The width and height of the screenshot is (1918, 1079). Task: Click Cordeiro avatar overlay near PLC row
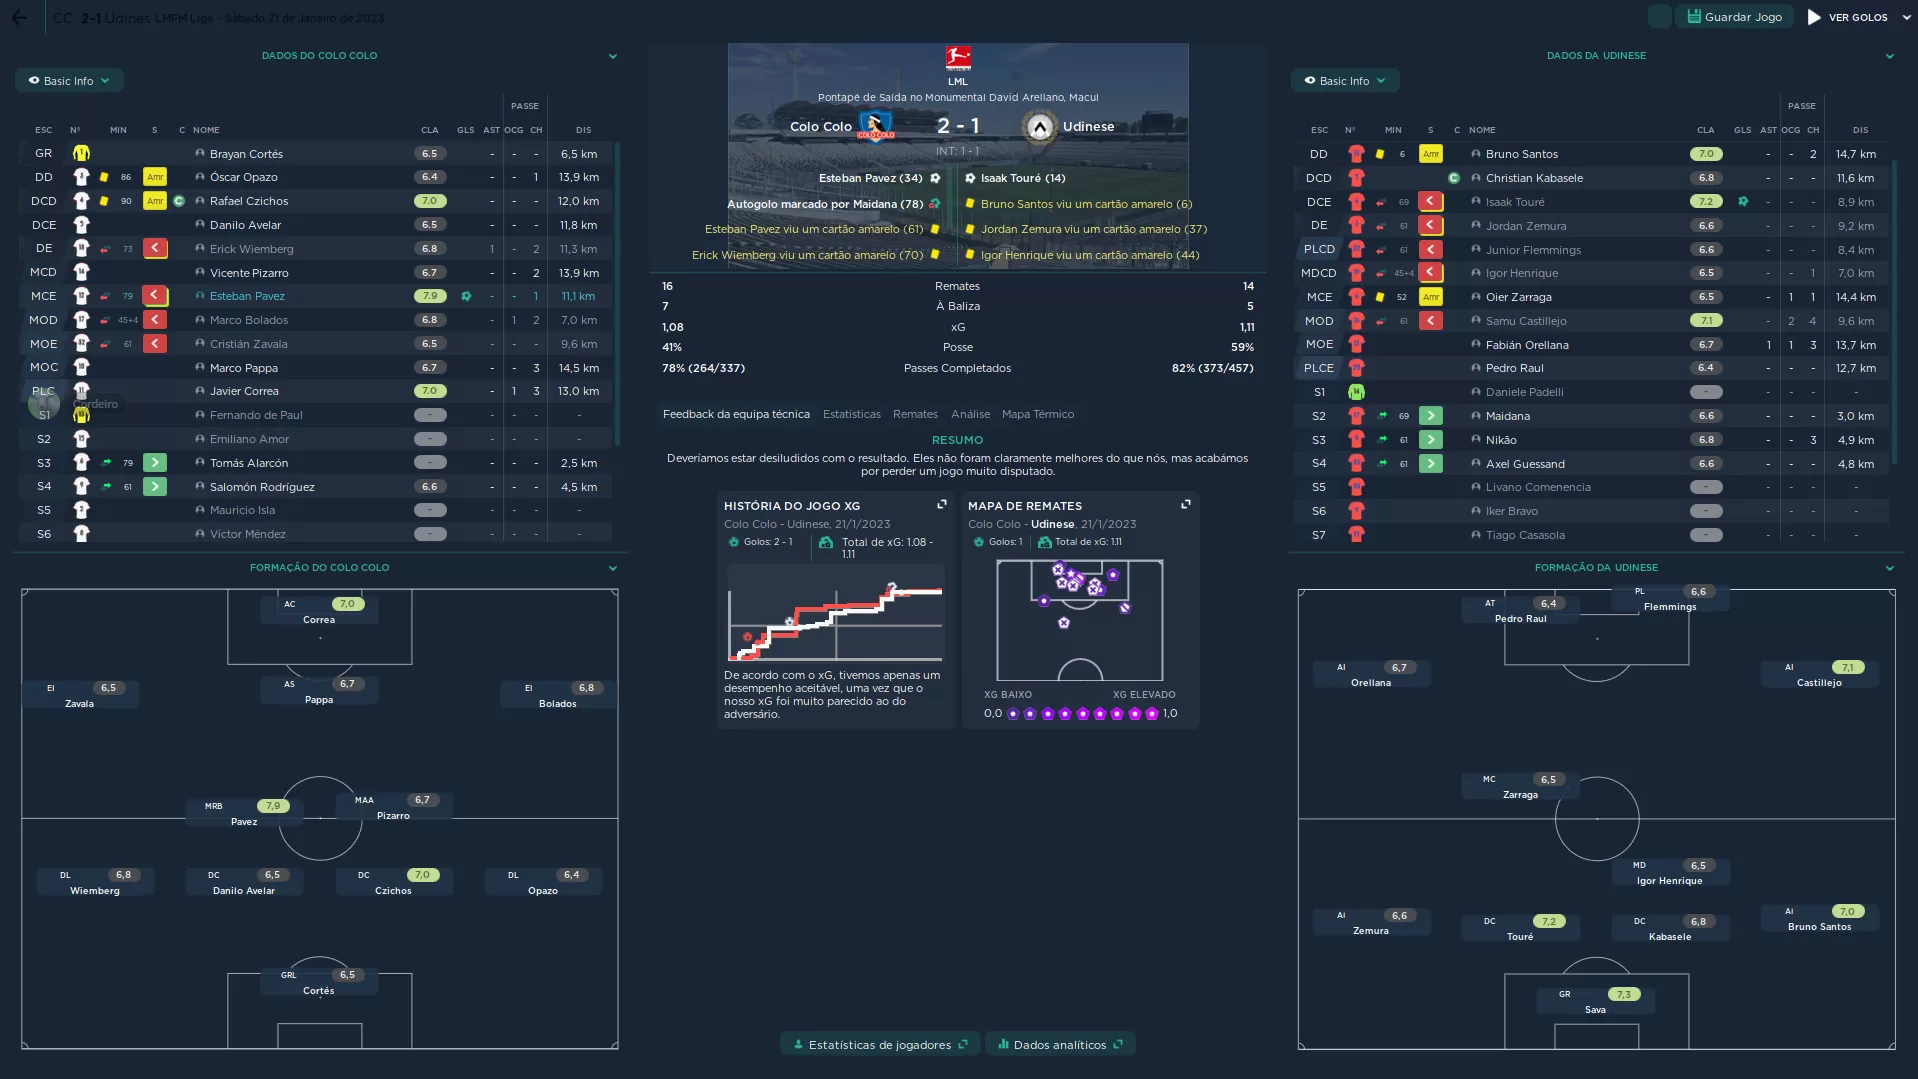point(44,404)
